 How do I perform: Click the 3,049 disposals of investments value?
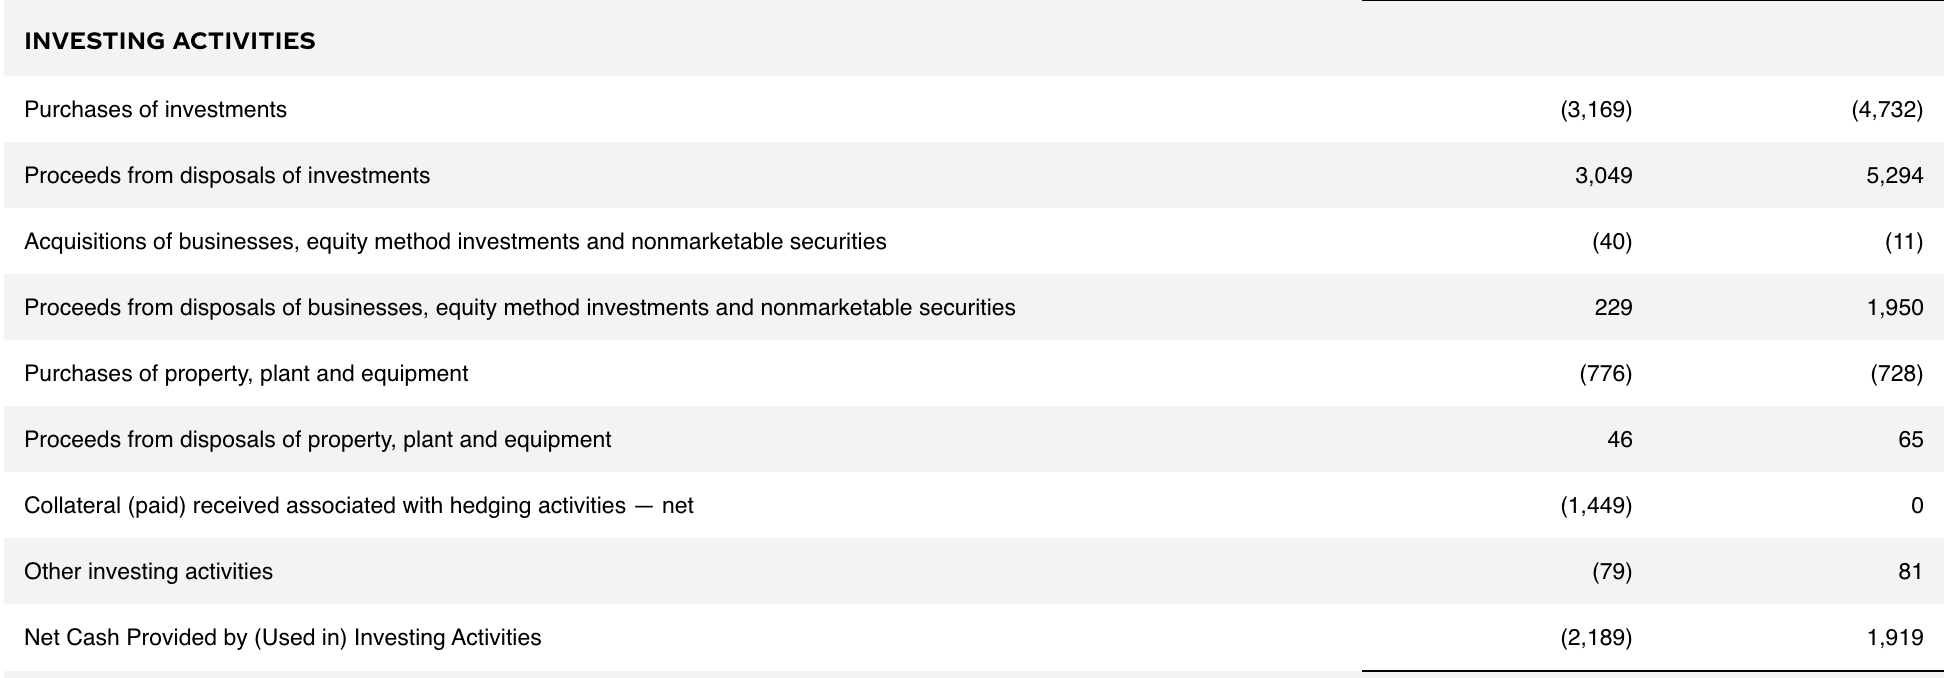tap(1603, 175)
